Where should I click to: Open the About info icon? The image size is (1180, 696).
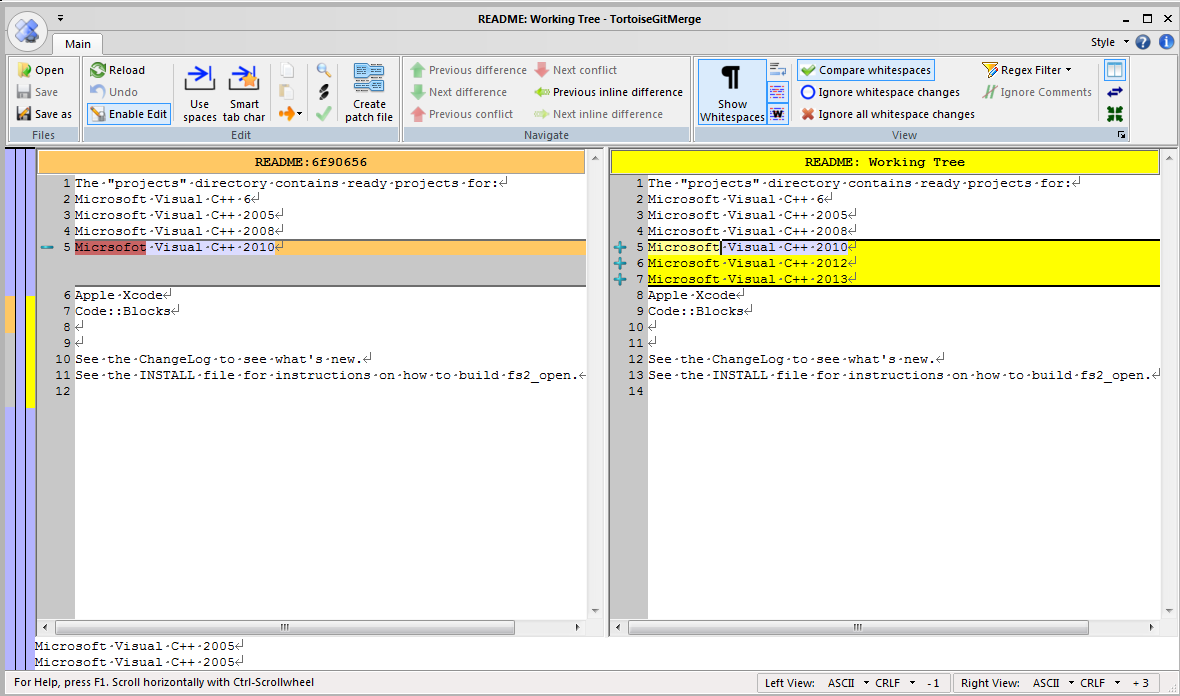pyautogui.click(x=1166, y=42)
